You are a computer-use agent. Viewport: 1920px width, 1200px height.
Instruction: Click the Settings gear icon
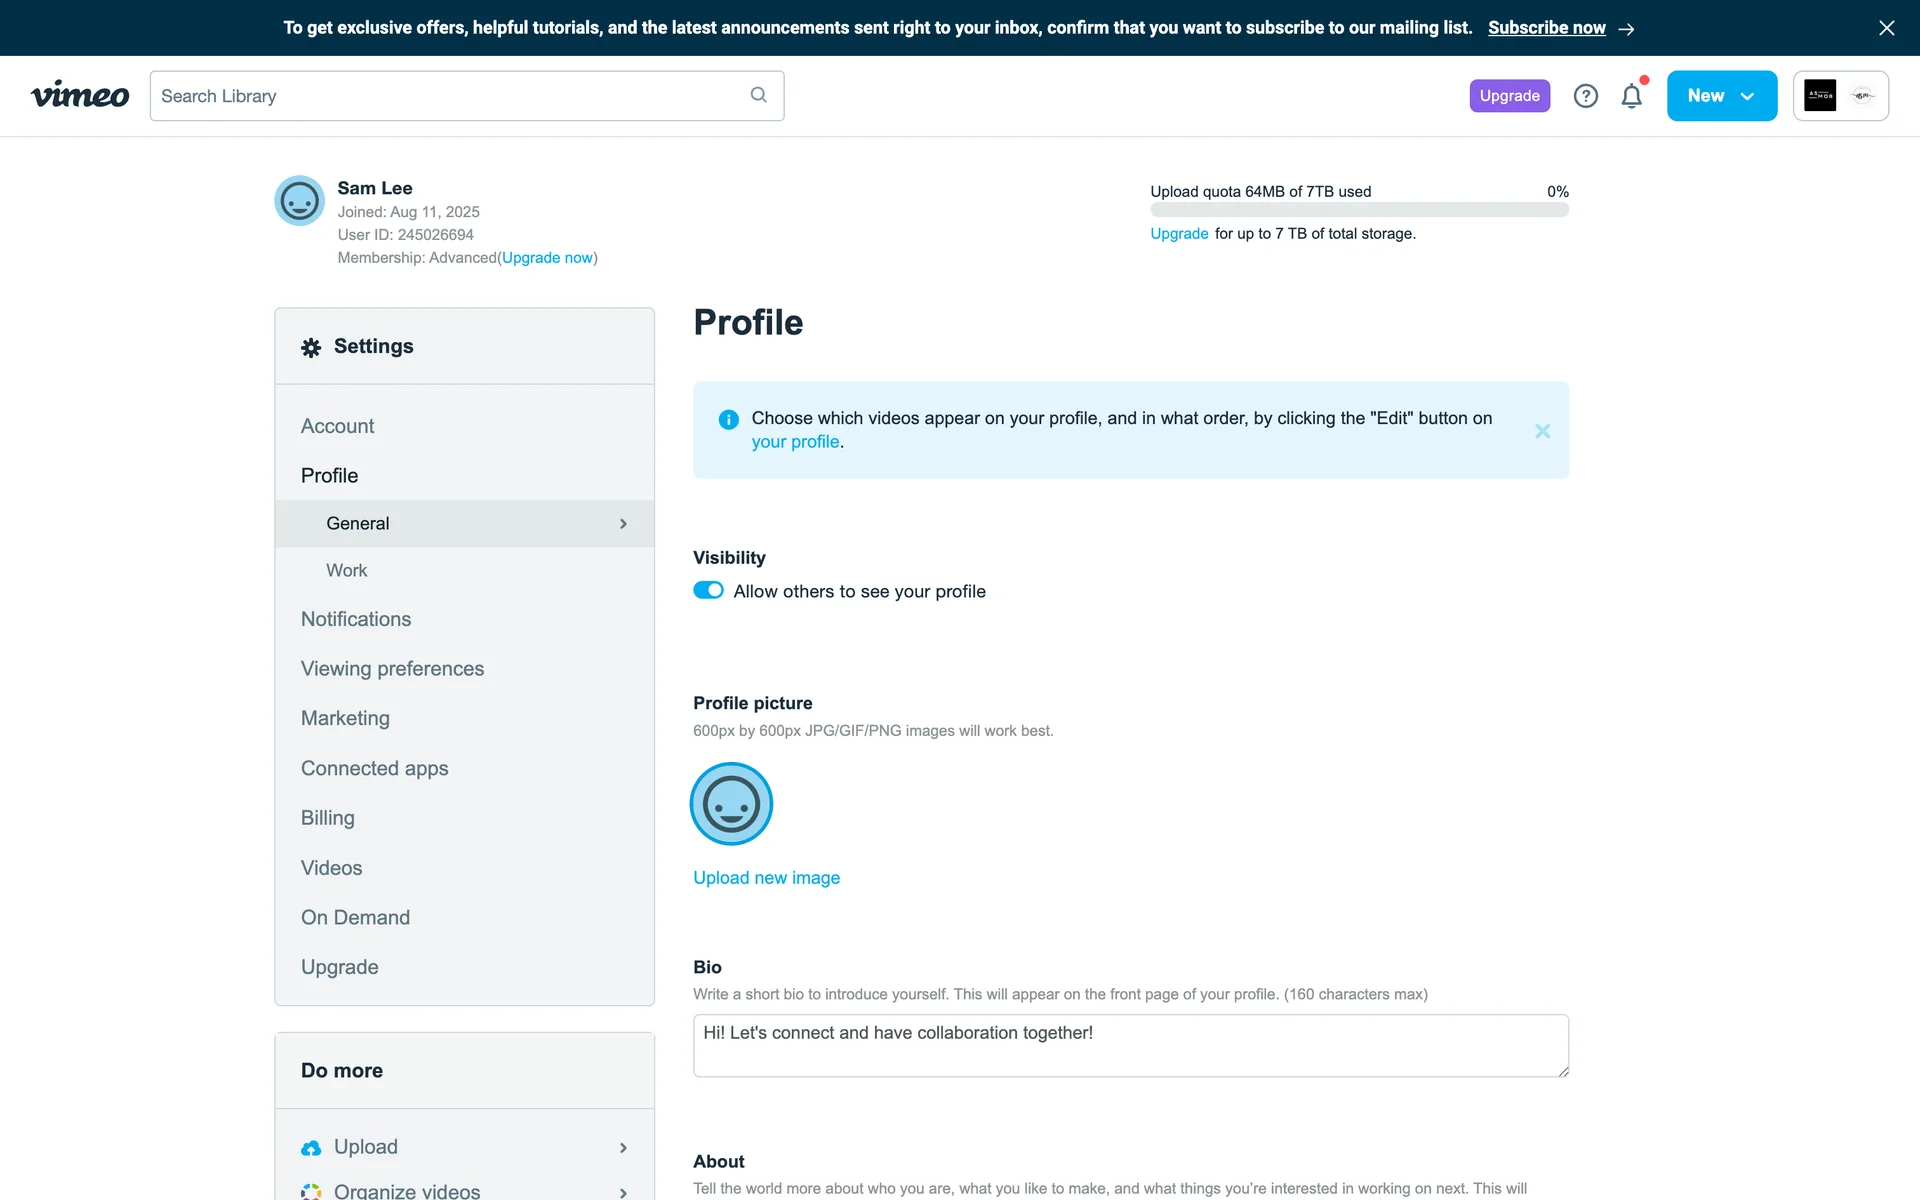click(311, 347)
